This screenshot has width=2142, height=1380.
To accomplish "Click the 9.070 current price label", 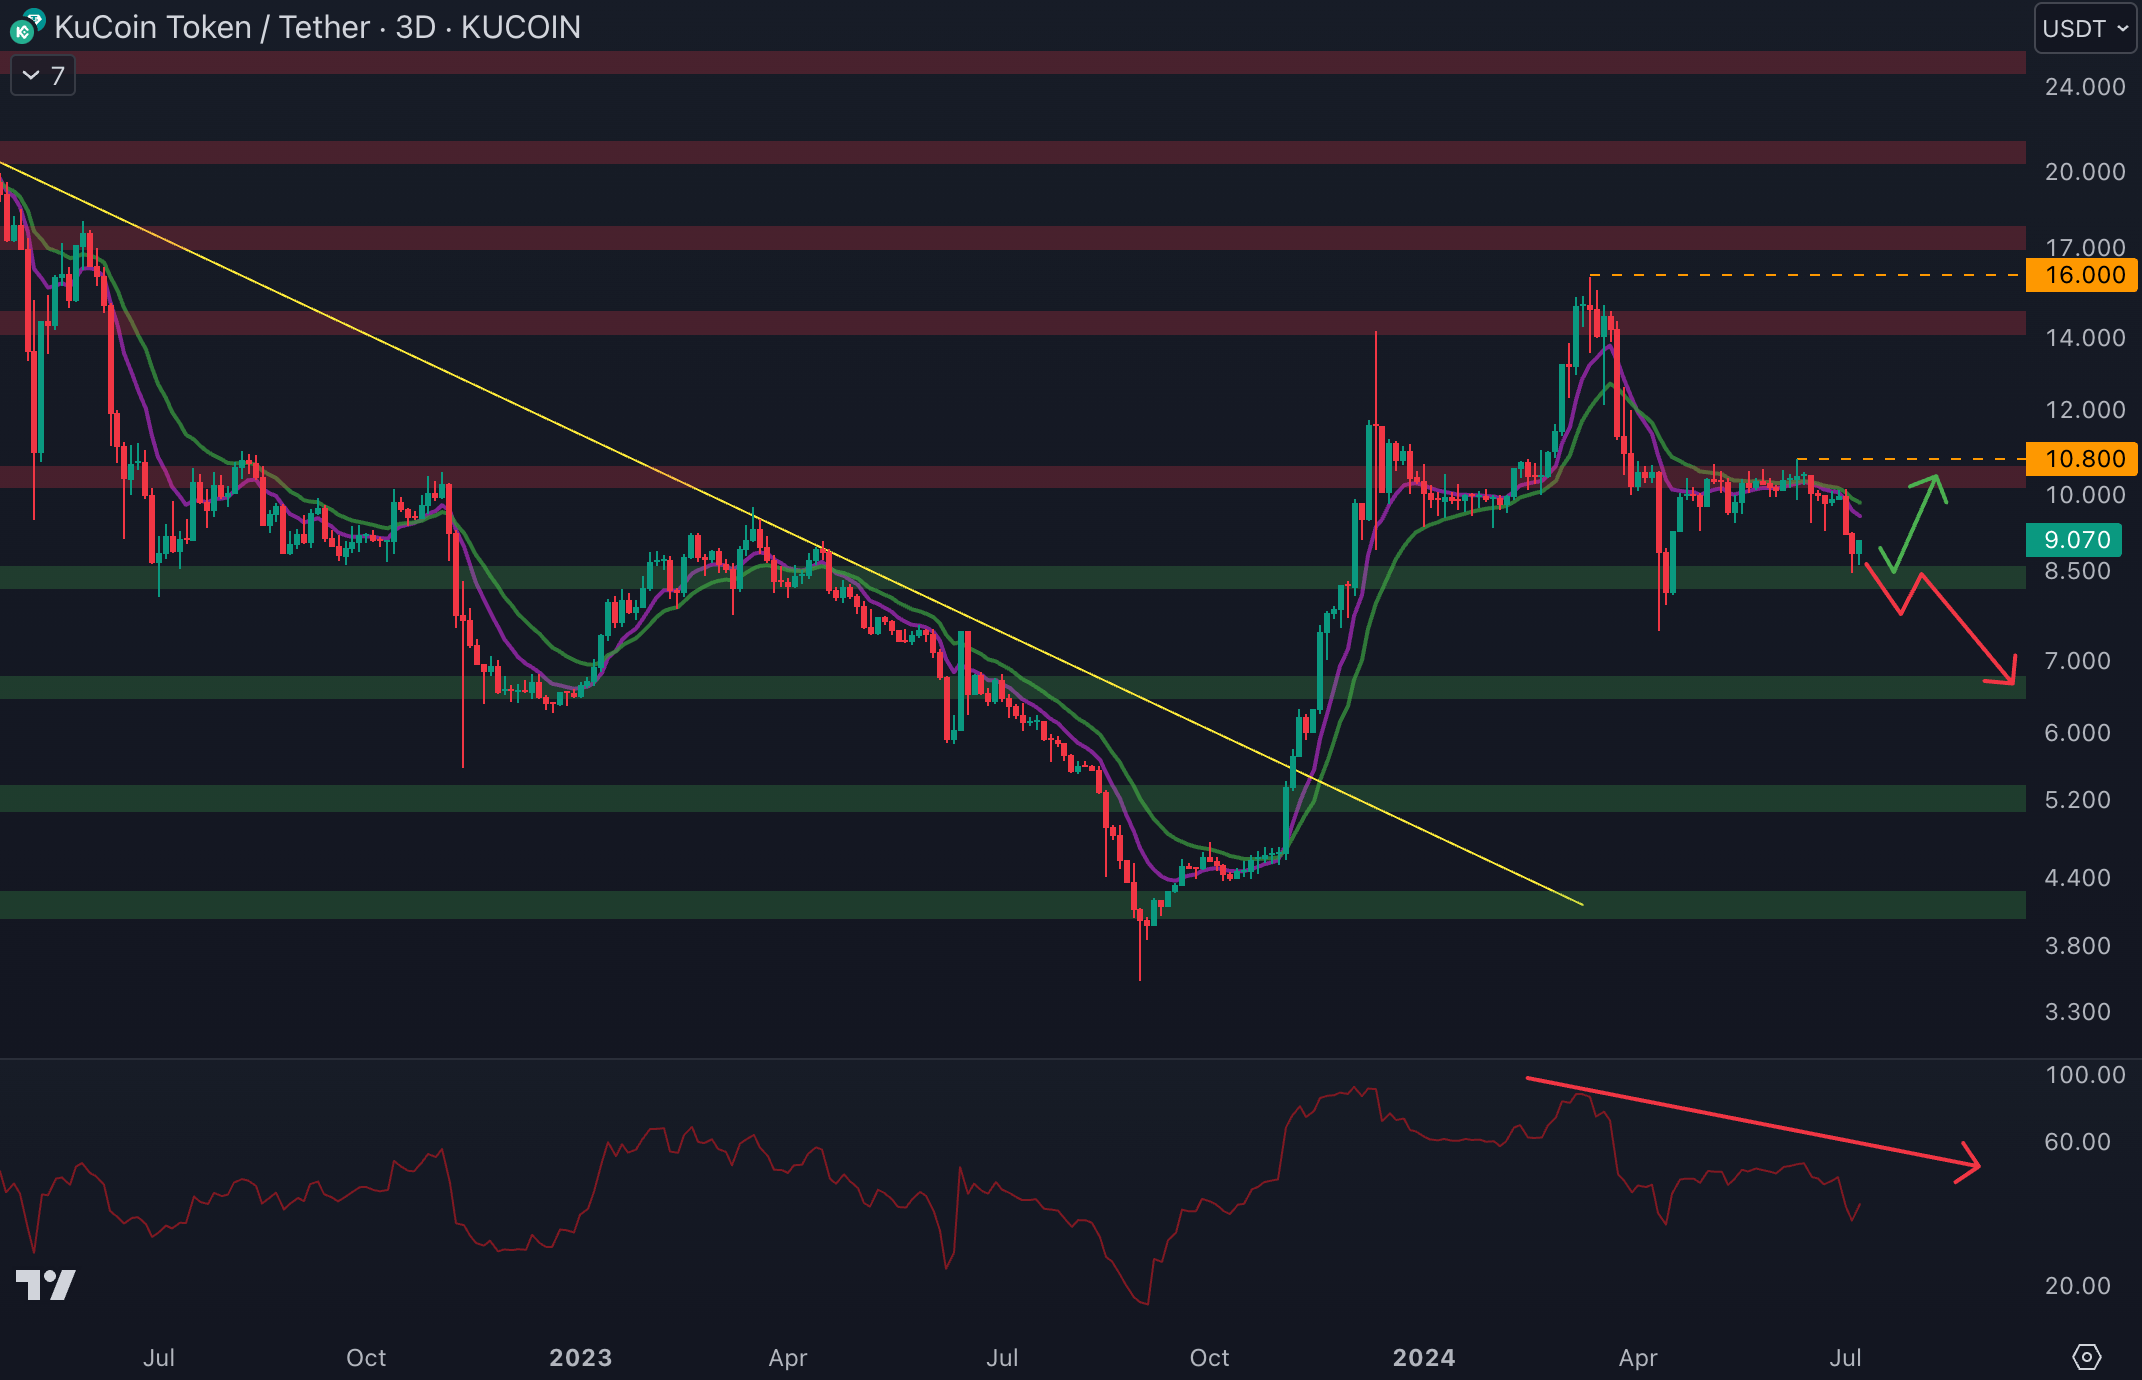I will point(2074,540).
